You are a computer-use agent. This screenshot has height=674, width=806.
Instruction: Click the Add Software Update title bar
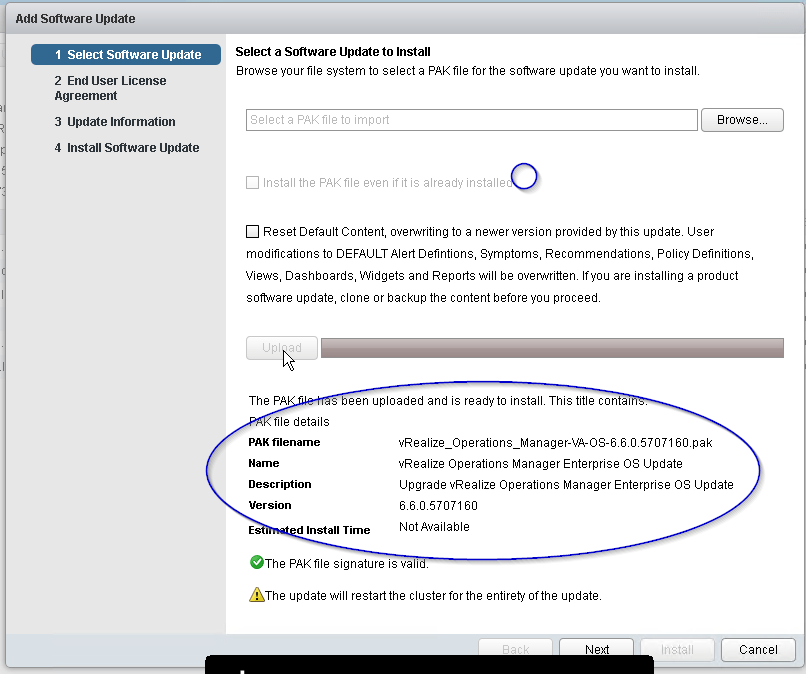pos(400,18)
